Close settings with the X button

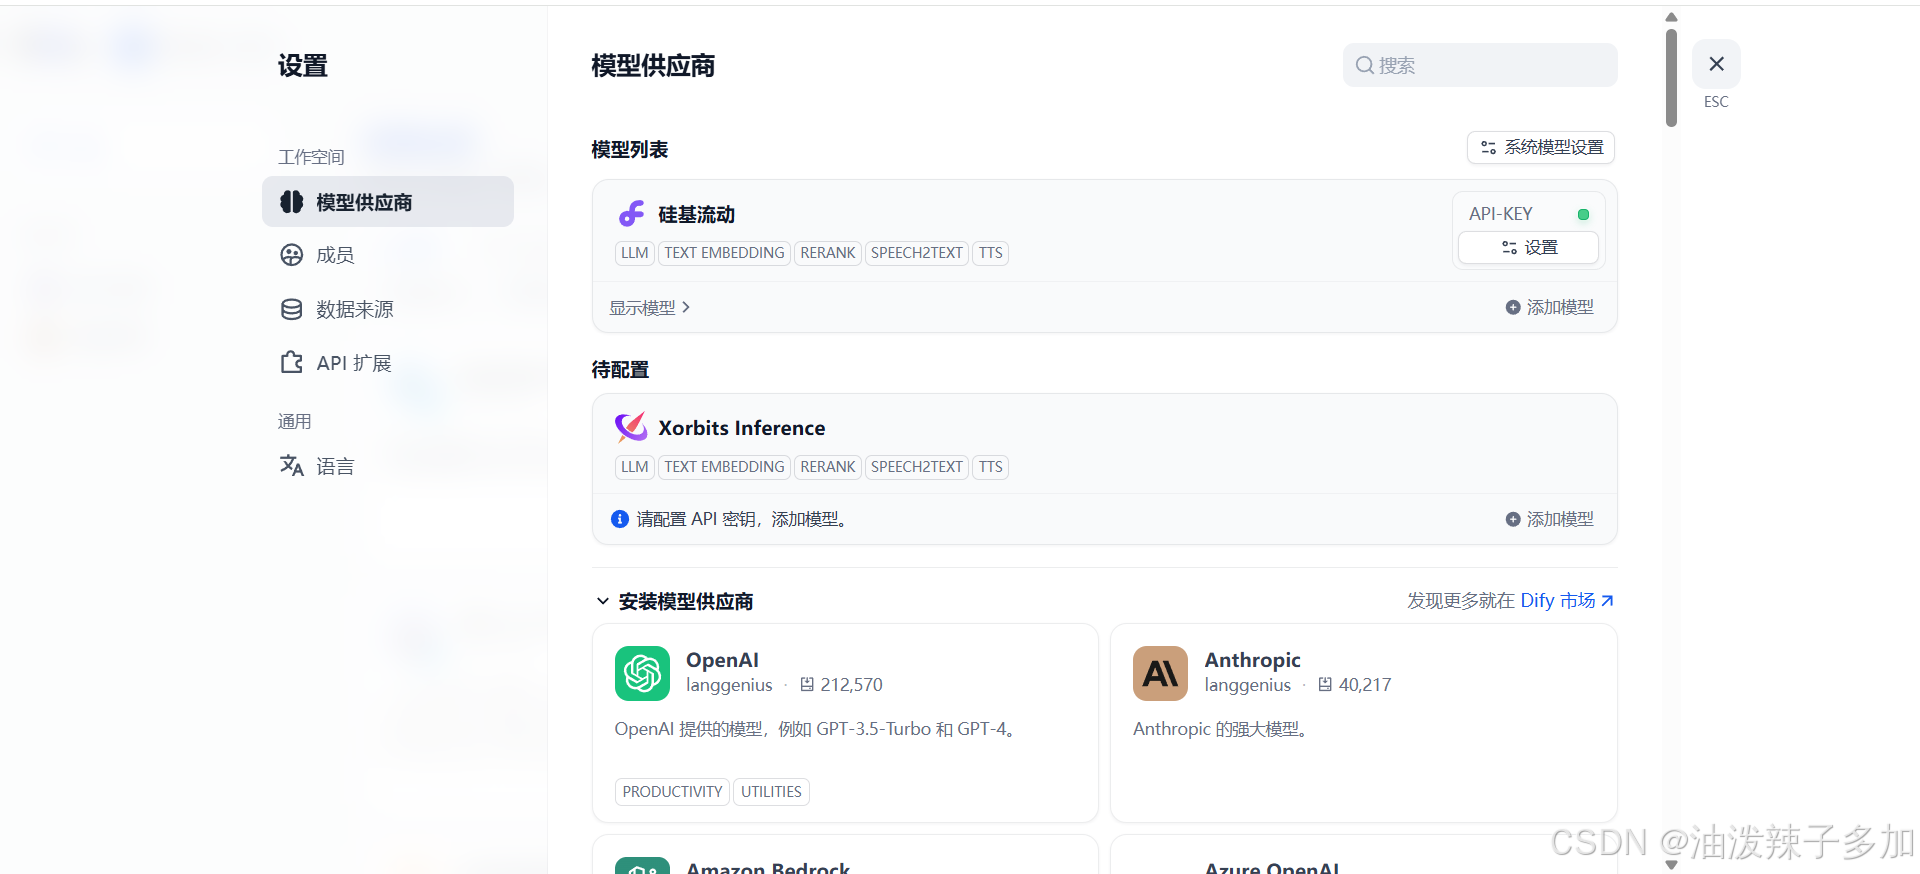(1716, 64)
